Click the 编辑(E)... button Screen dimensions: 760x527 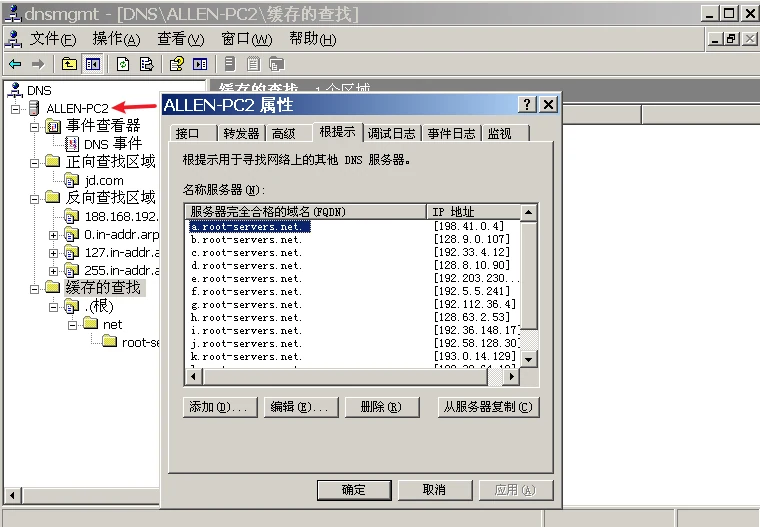[x=301, y=407]
